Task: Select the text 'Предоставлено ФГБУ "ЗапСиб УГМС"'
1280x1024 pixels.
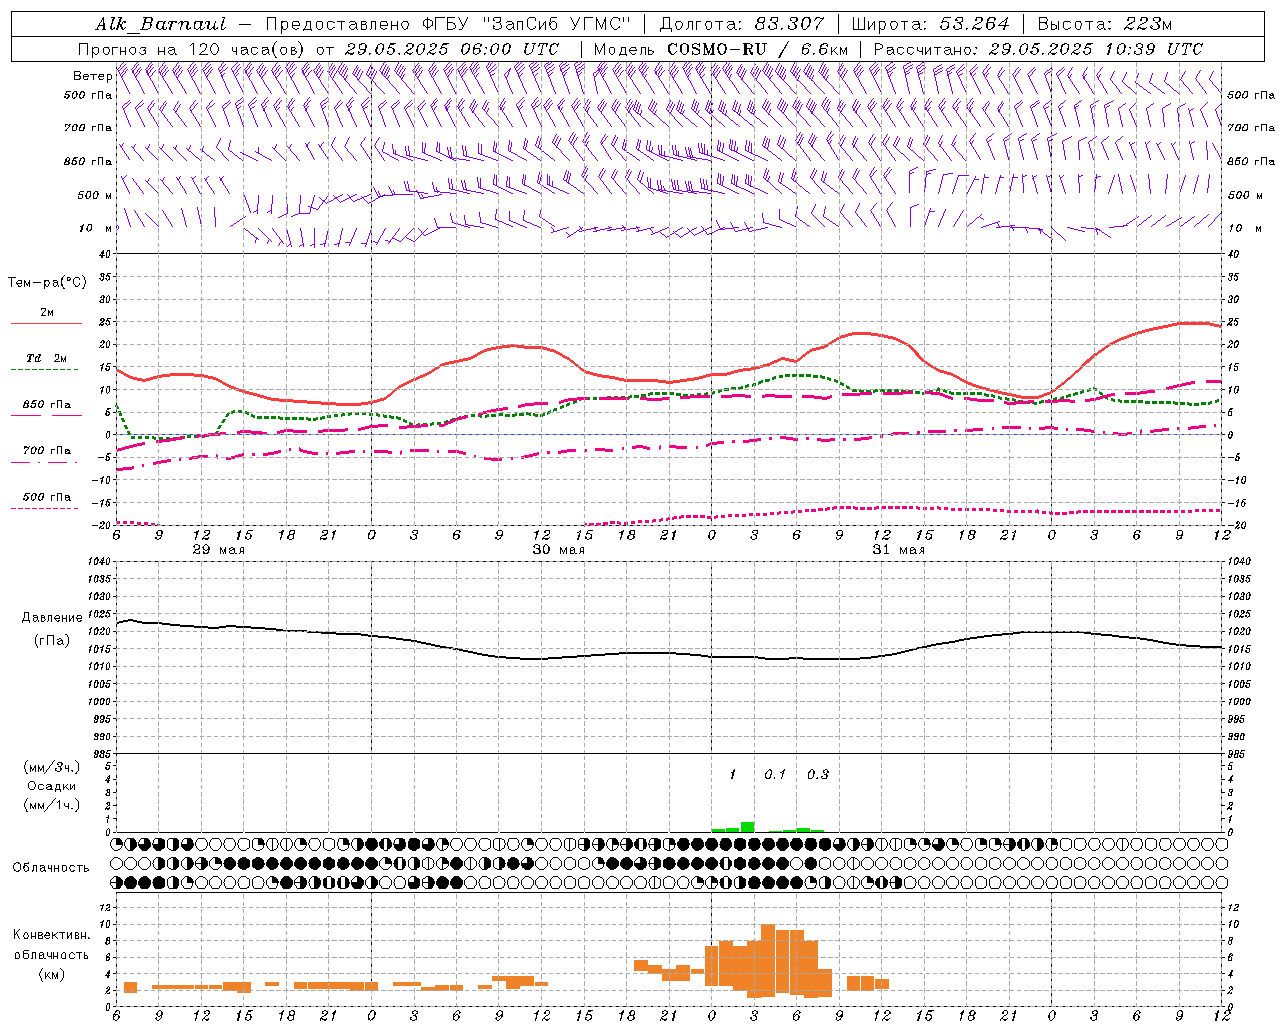Action: point(448,24)
